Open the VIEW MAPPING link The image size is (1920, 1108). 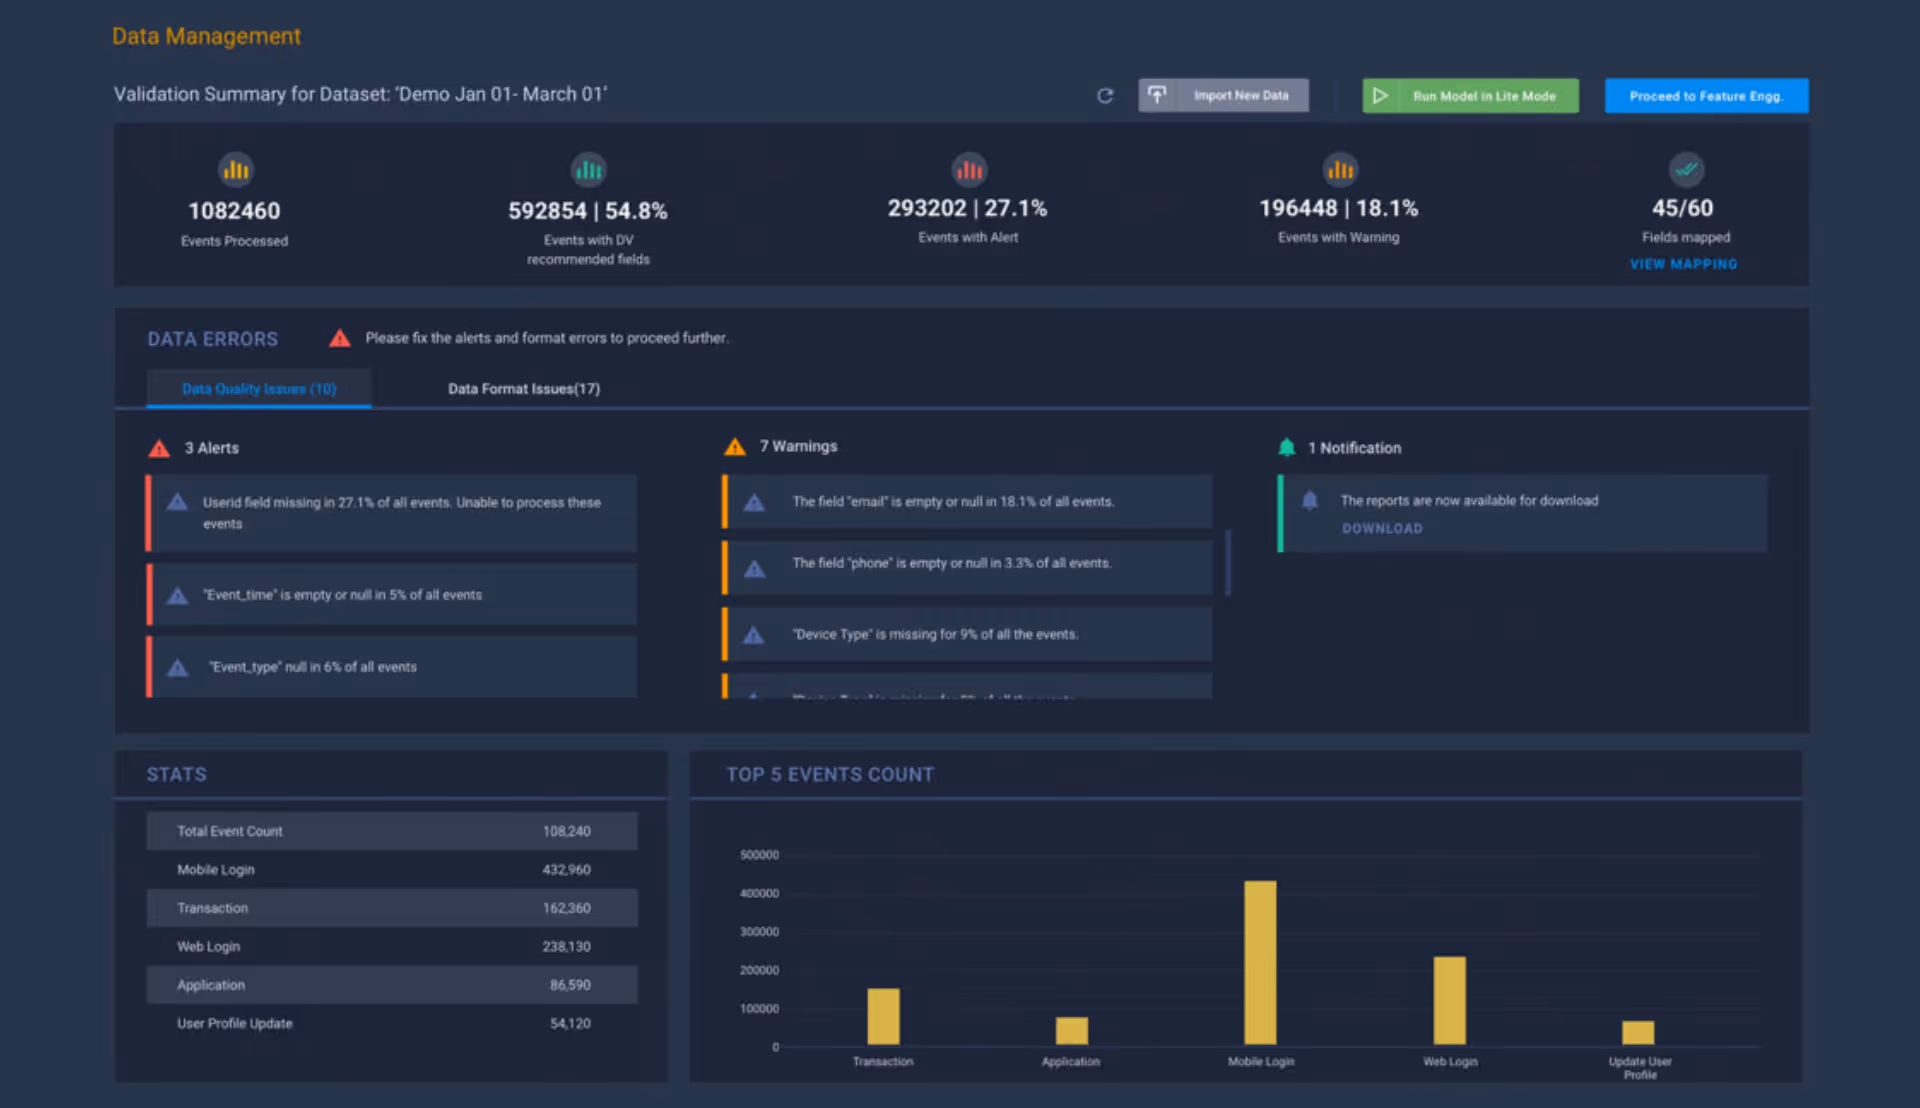point(1683,264)
